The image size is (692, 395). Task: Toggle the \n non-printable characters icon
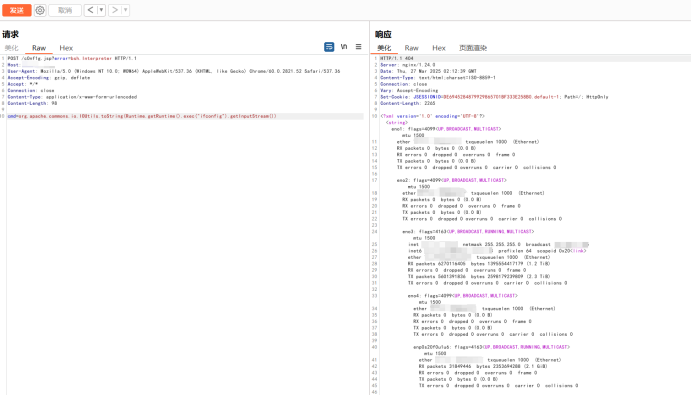pos(344,47)
